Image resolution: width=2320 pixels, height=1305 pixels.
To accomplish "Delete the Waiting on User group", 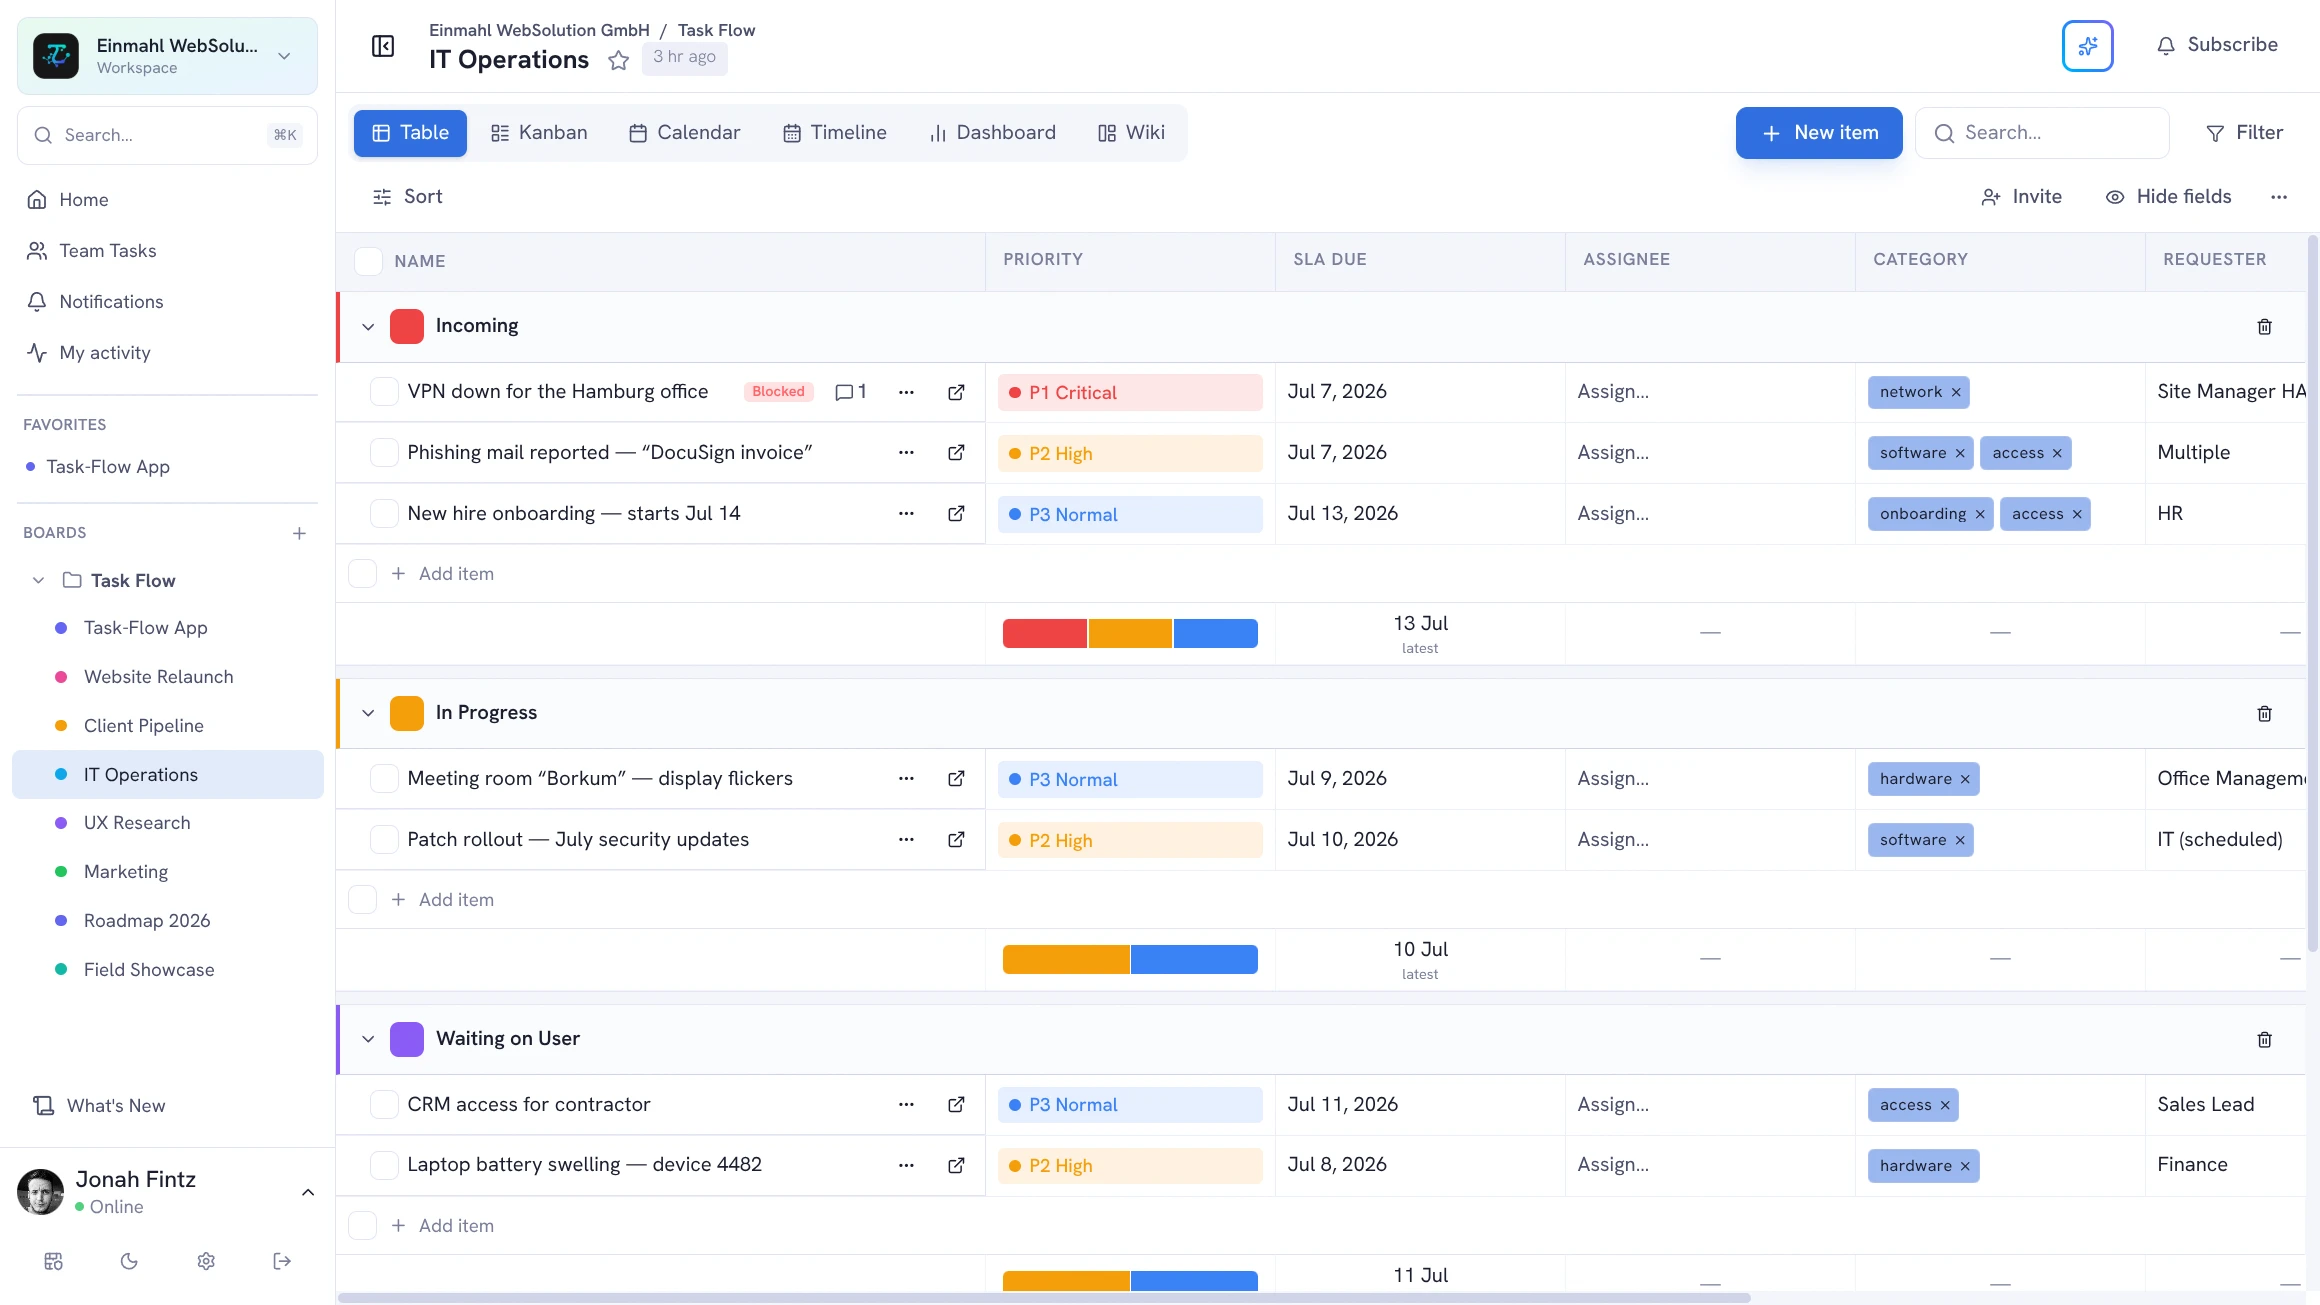I will tap(2264, 1039).
